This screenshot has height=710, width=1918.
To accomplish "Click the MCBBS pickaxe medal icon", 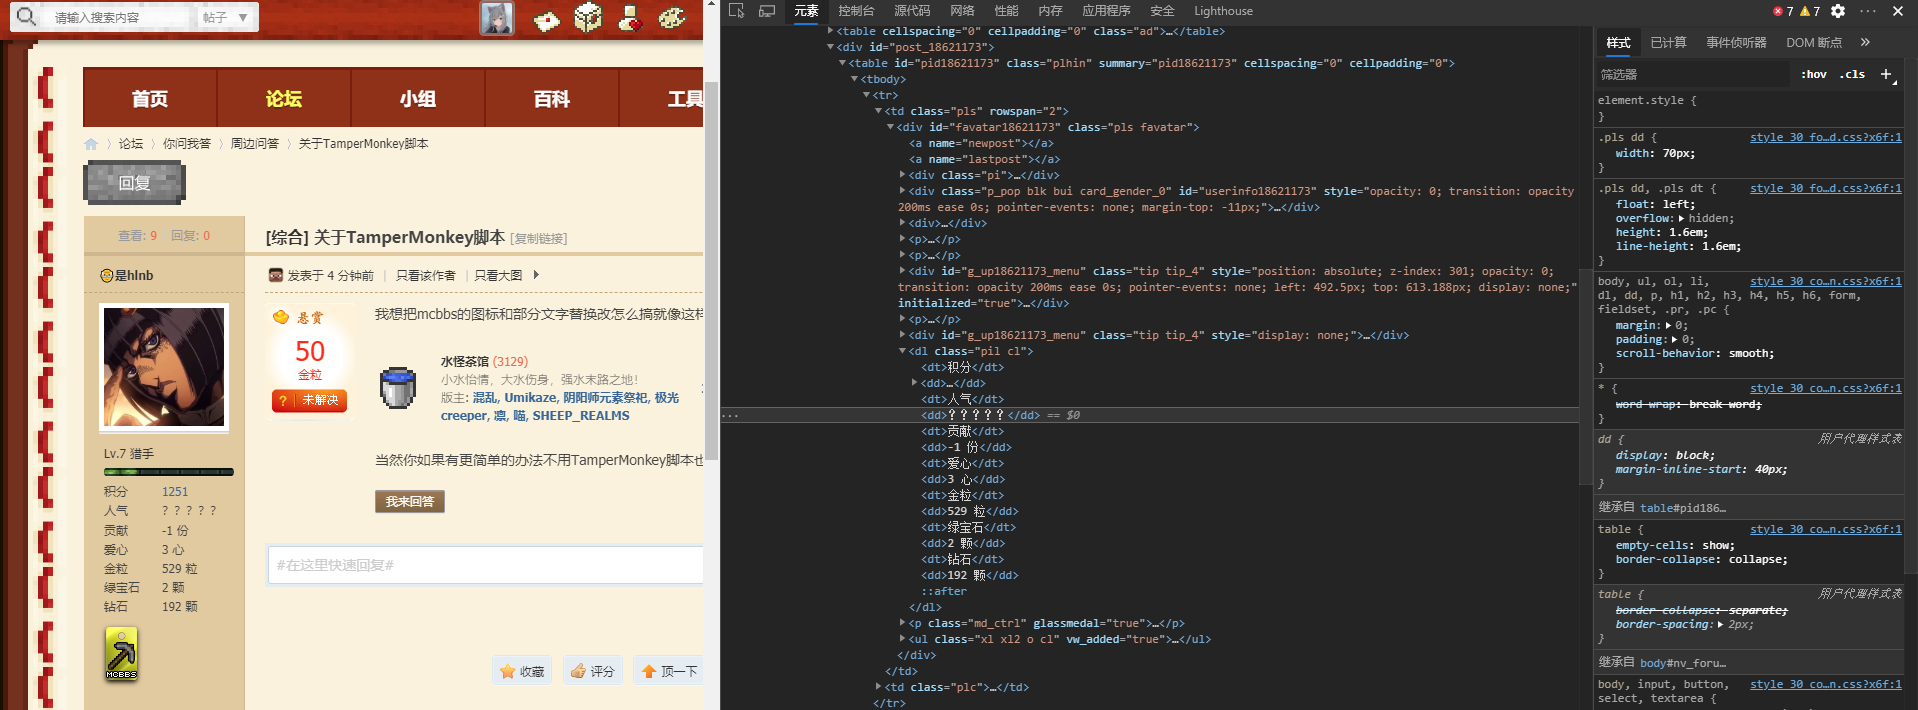I will 121,654.
